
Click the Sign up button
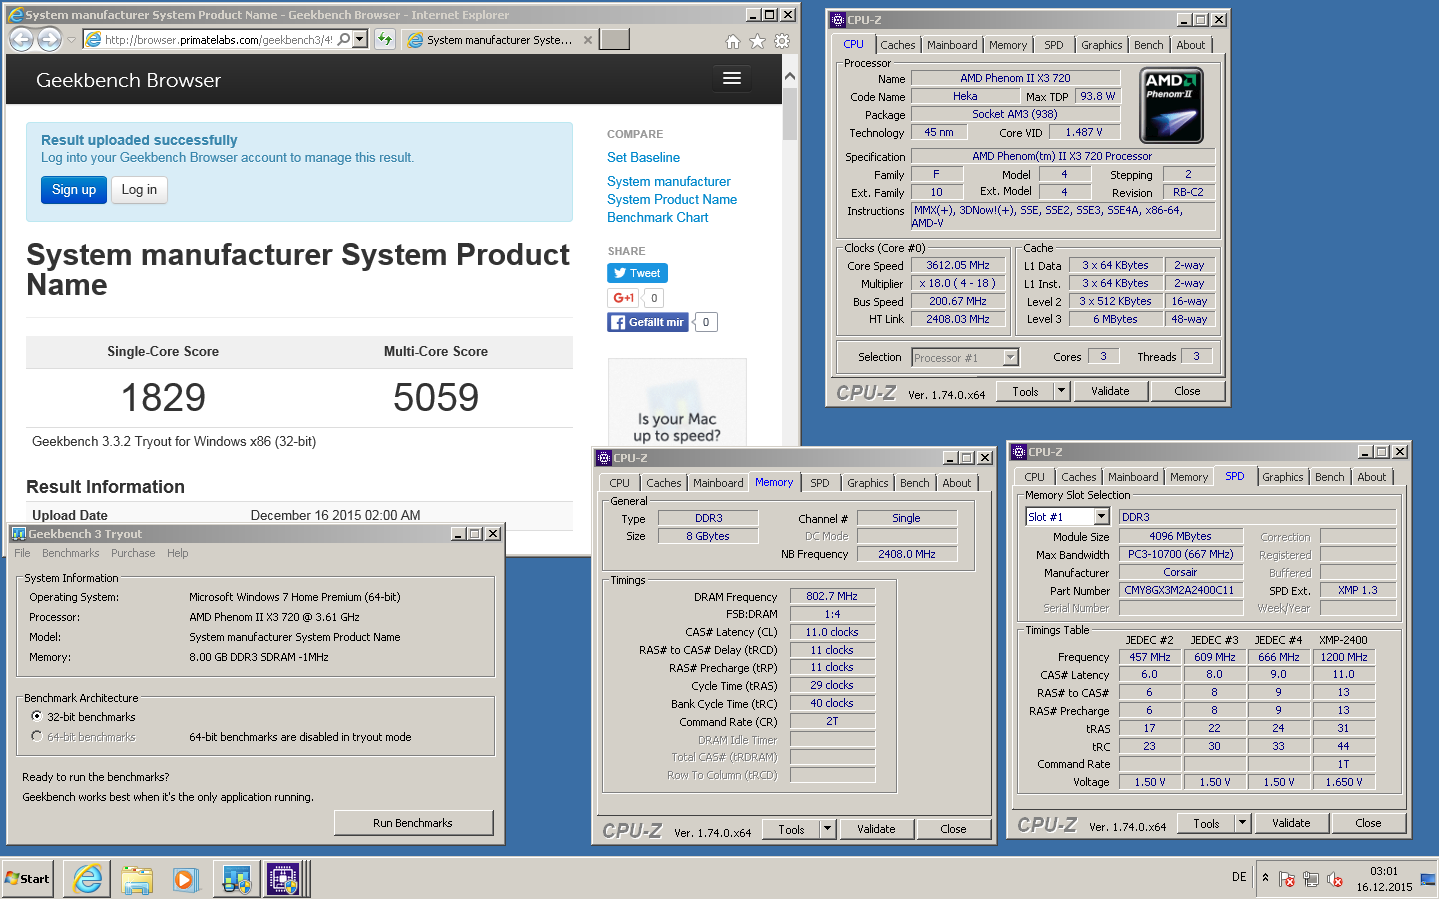(x=74, y=189)
